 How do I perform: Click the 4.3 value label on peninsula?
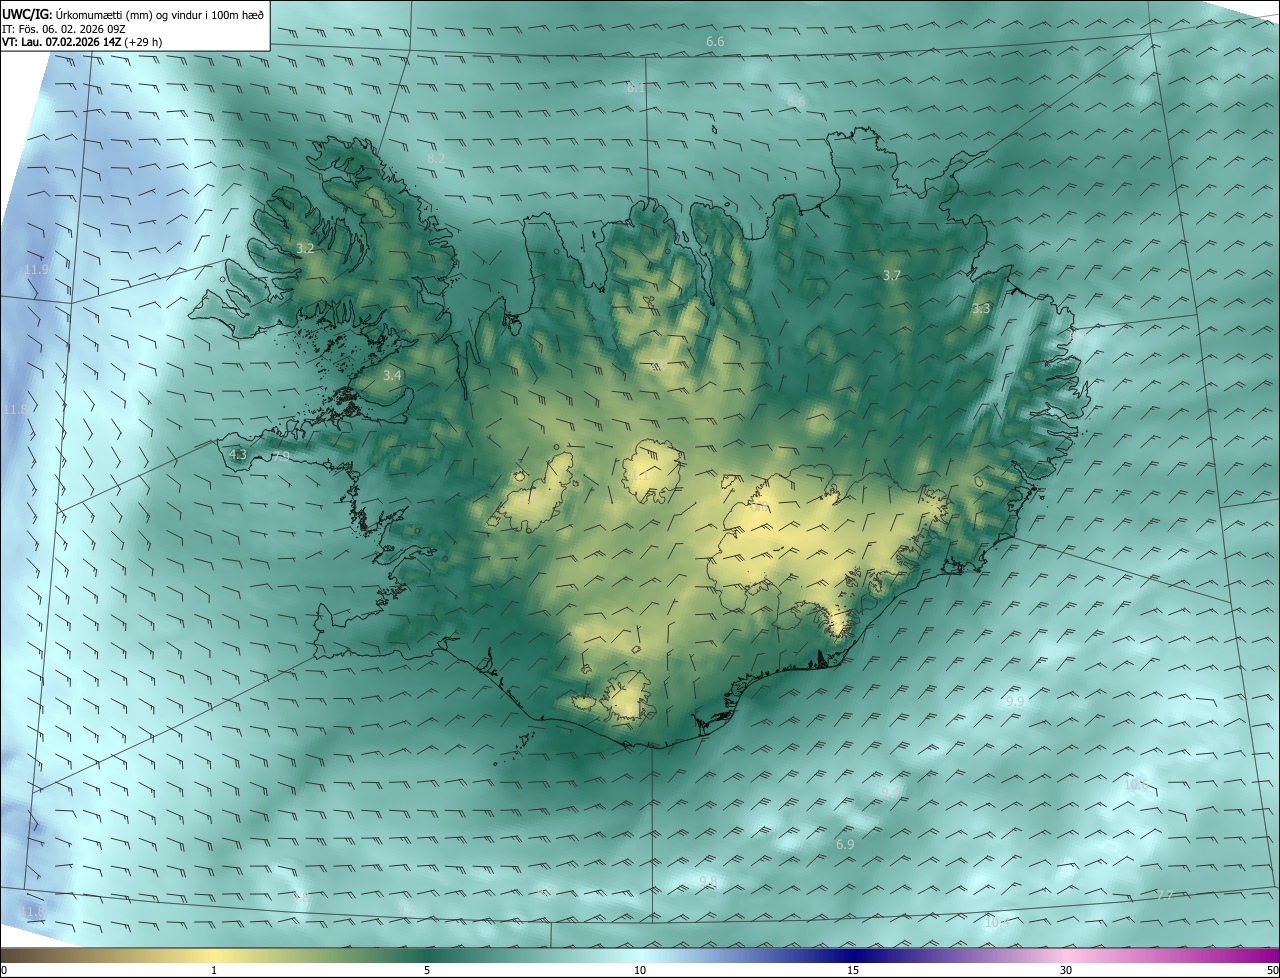click(238, 454)
